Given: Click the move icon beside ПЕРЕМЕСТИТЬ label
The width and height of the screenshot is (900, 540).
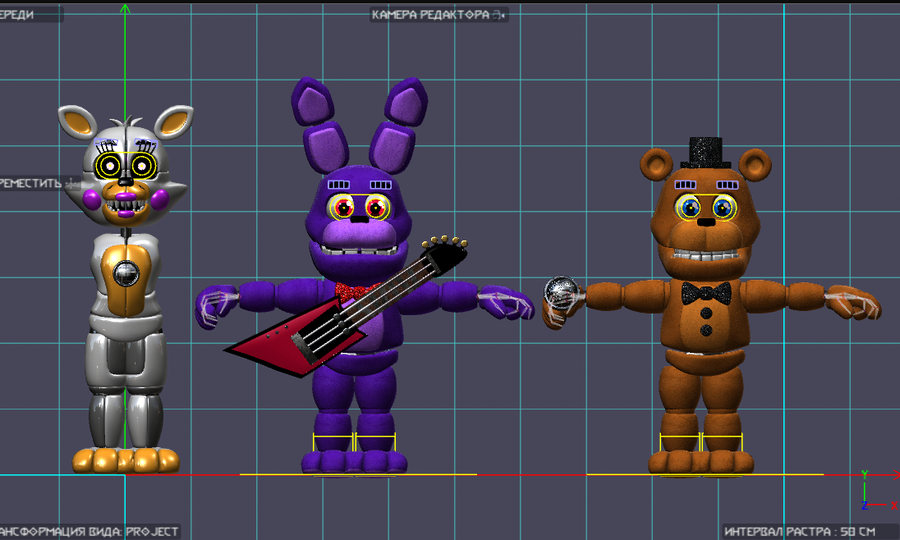Looking at the screenshot, I should (x=72, y=184).
